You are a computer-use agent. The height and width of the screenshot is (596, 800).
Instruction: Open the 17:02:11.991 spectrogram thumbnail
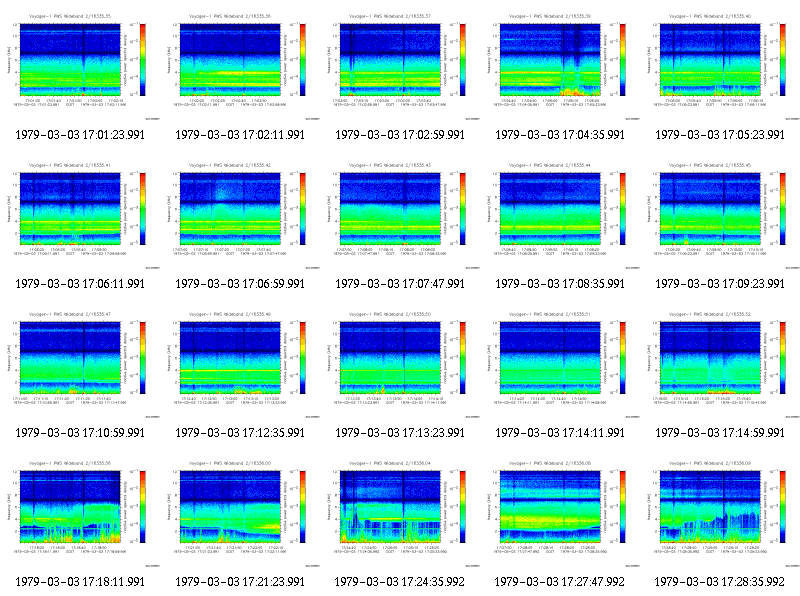coord(240,67)
